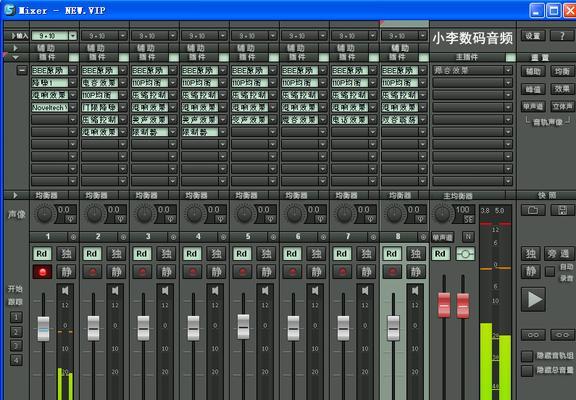The image size is (576, 400).
Task: Click channel 3 speaker monitor icon
Action: click(x=165, y=291)
